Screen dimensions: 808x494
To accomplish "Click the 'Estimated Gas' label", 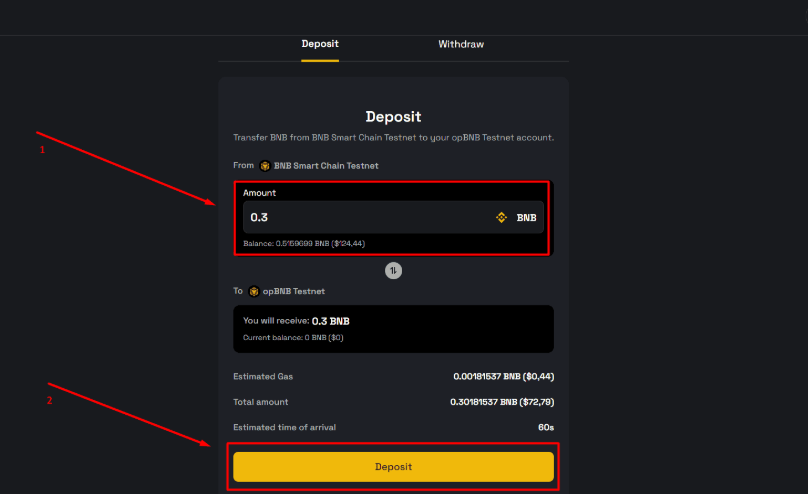I will click(263, 377).
